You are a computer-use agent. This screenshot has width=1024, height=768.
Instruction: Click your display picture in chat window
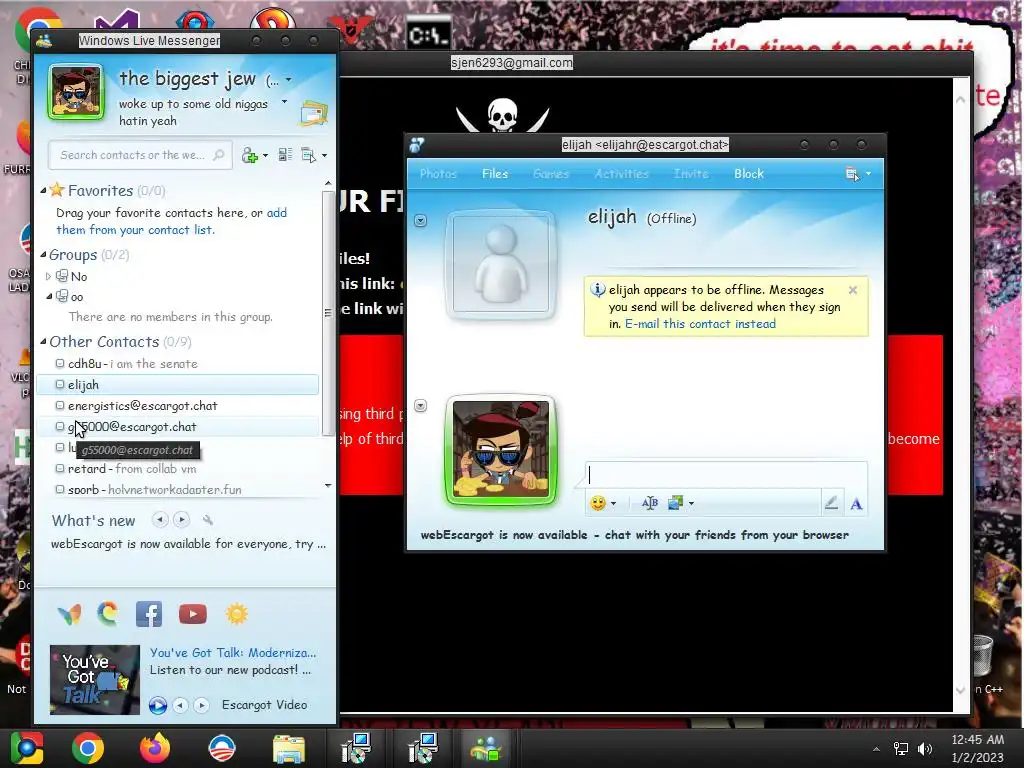pyautogui.click(x=501, y=450)
